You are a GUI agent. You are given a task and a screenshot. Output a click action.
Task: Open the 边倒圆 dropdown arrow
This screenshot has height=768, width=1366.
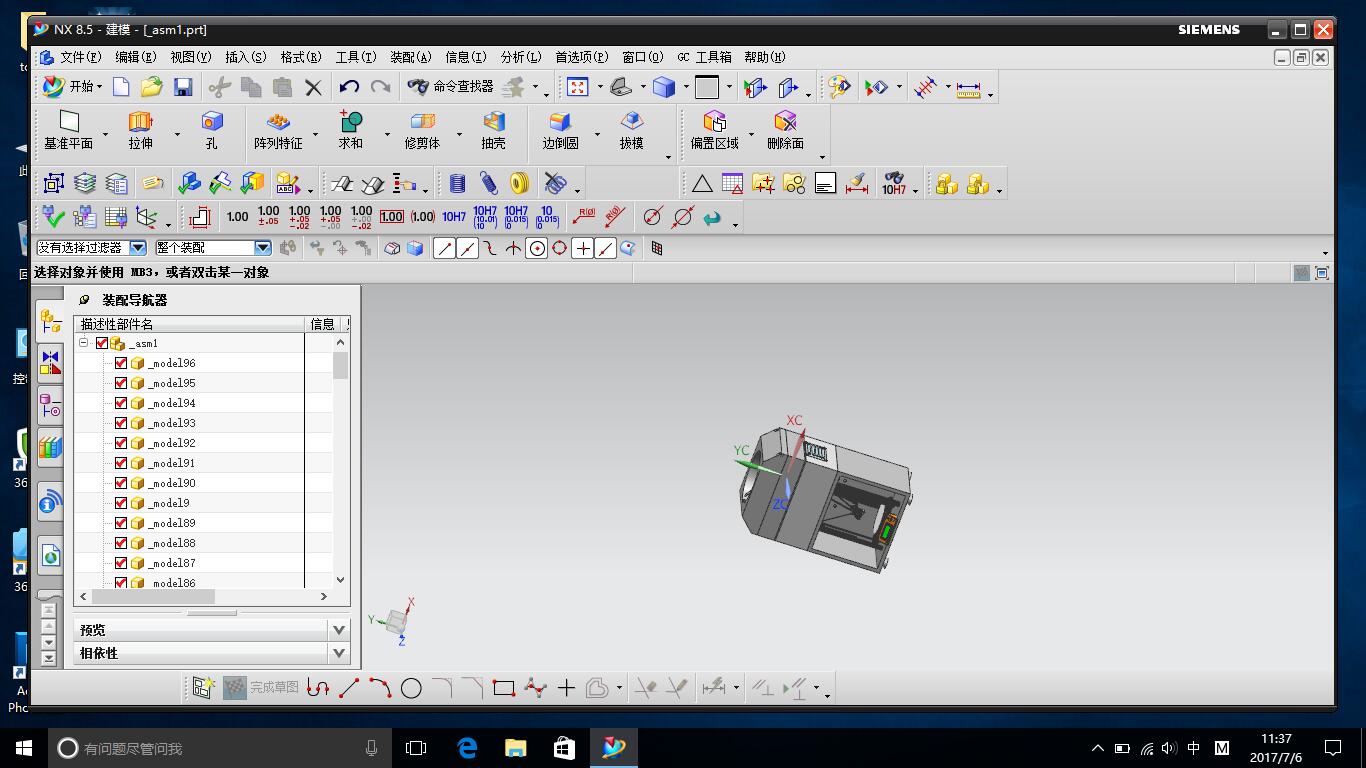[597, 134]
